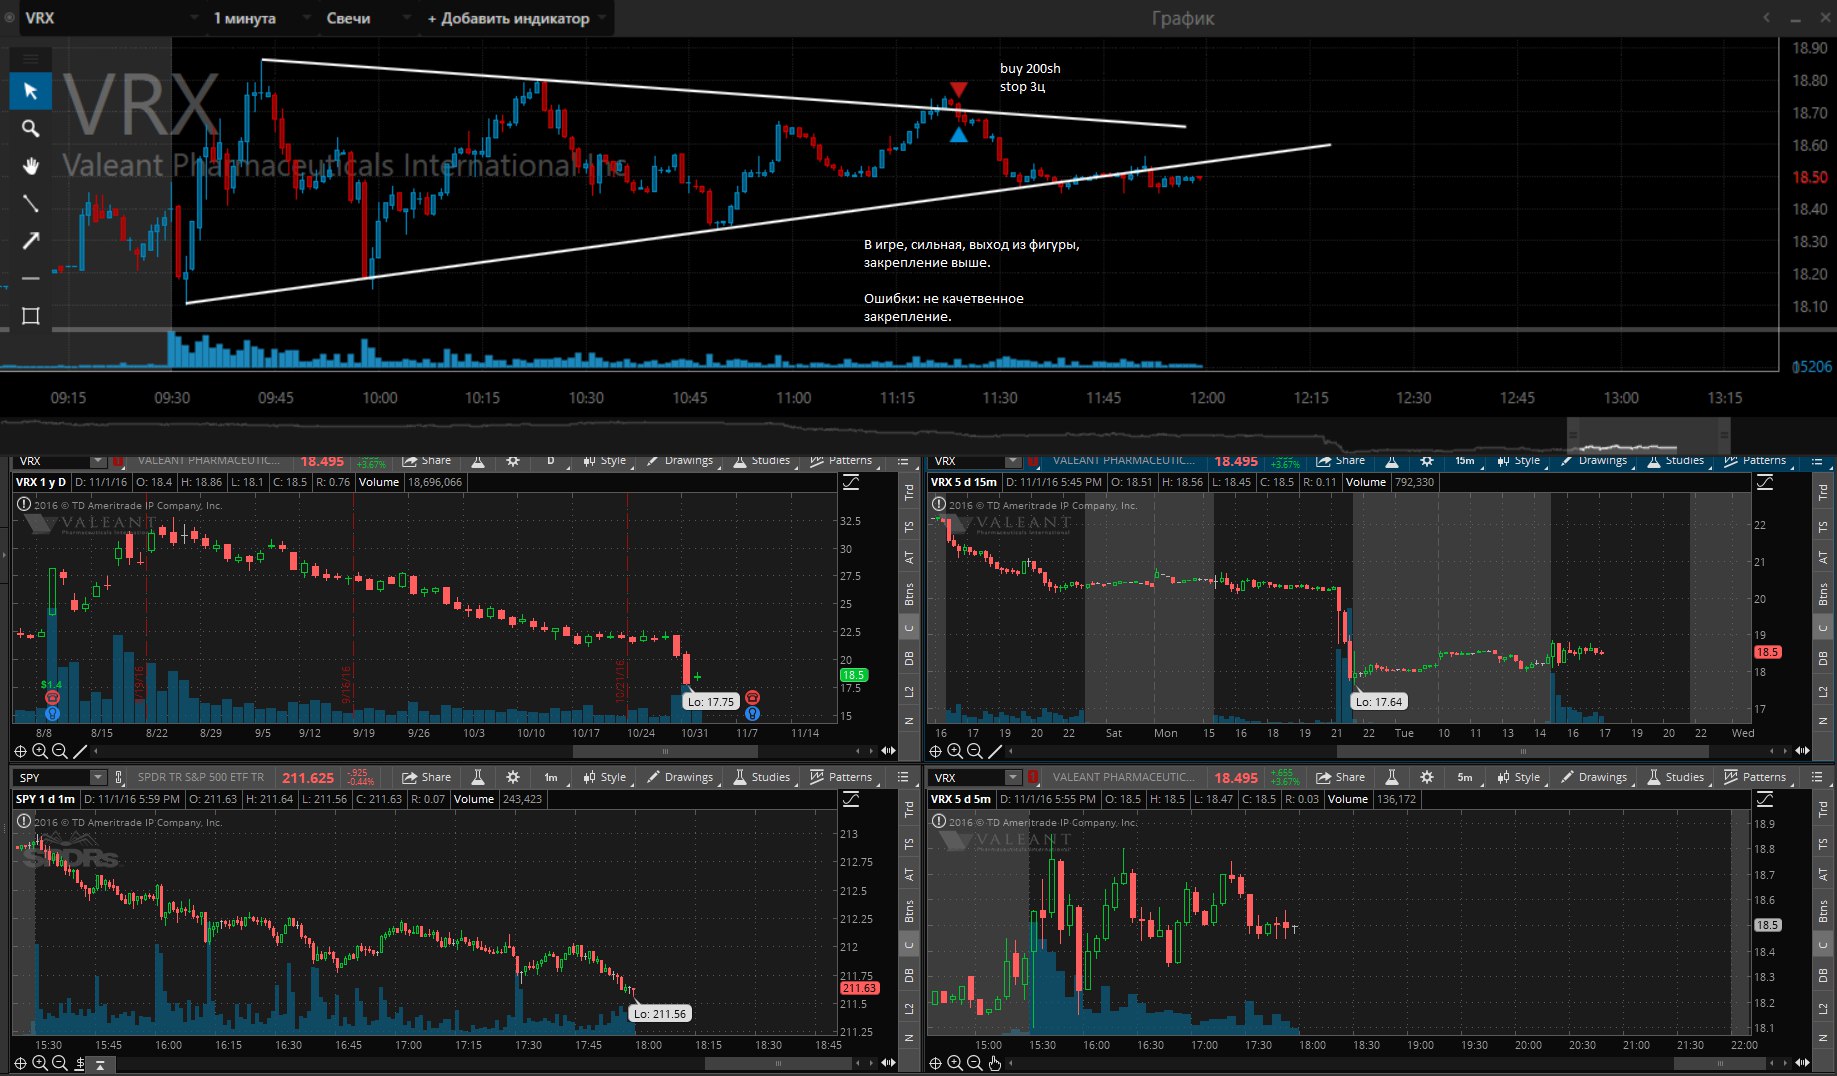The height and width of the screenshot is (1076, 1837).
Task: Click Share in VRX 15m chart toolbar
Action: point(1341,461)
